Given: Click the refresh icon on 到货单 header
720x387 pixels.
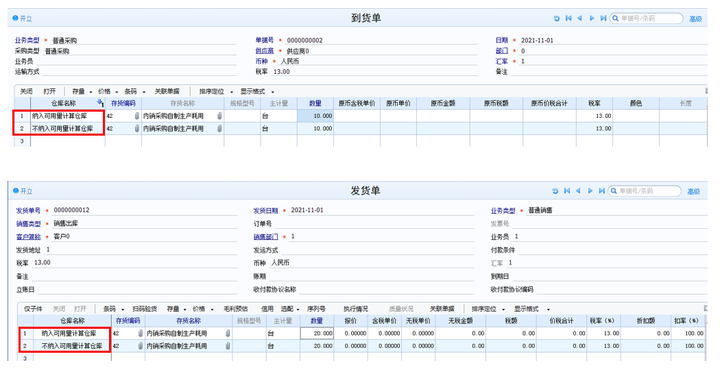Looking at the screenshot, I should click(x=557, y=18).
